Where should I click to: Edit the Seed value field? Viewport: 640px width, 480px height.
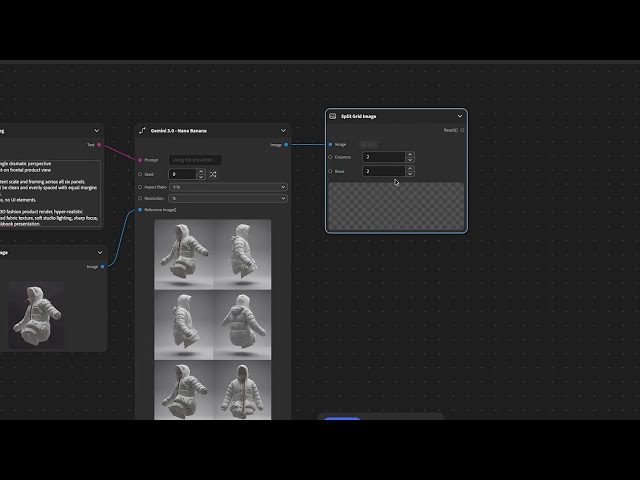[x=182, y=174]
